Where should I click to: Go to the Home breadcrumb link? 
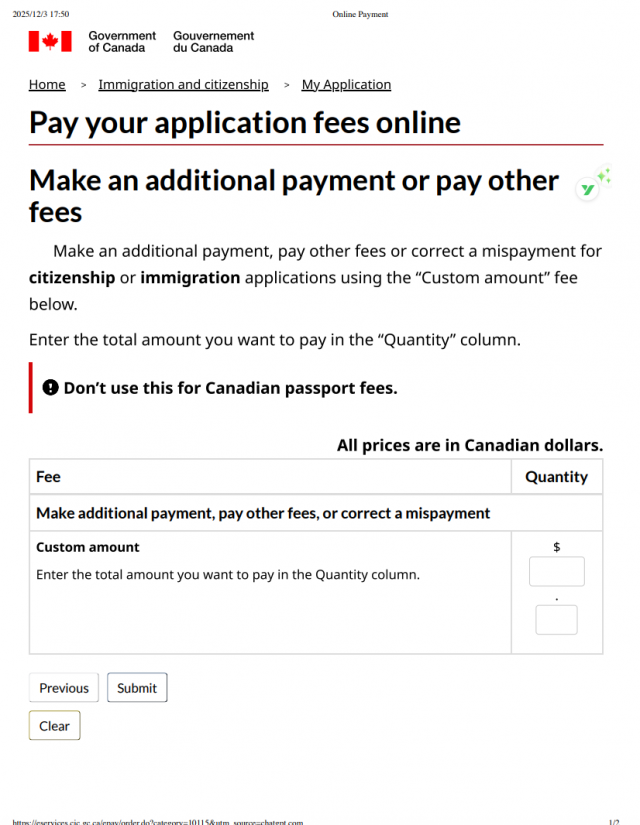[47, 85]
